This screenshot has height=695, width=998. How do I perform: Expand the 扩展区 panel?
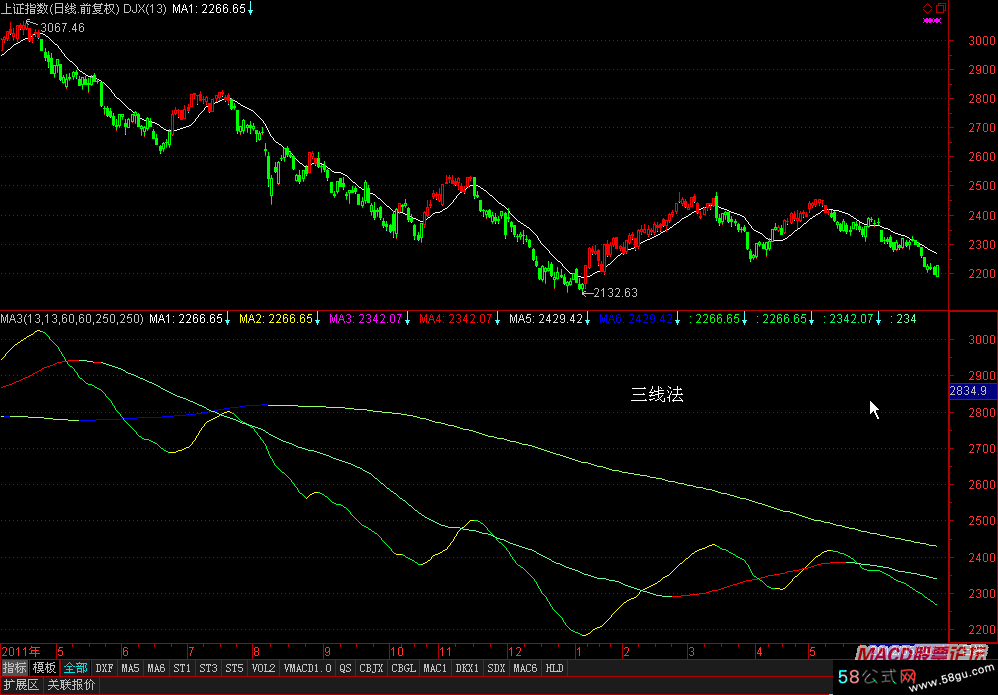point(20,685)
